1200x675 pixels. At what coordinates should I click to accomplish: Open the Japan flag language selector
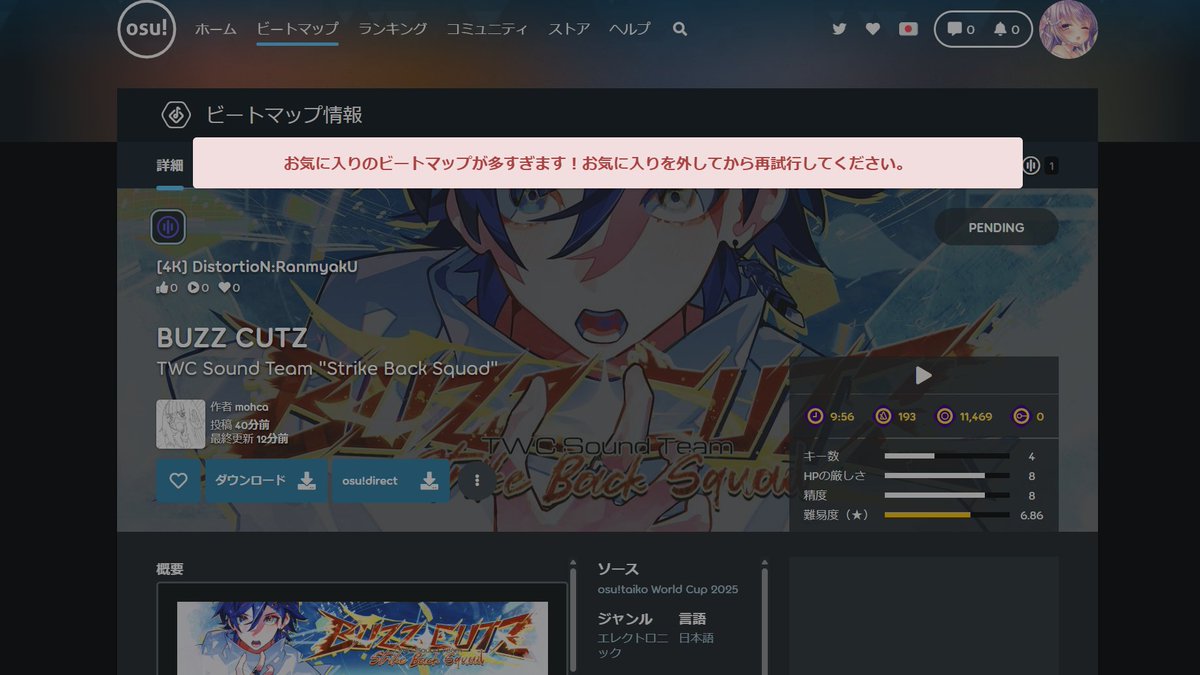point(908,29)
